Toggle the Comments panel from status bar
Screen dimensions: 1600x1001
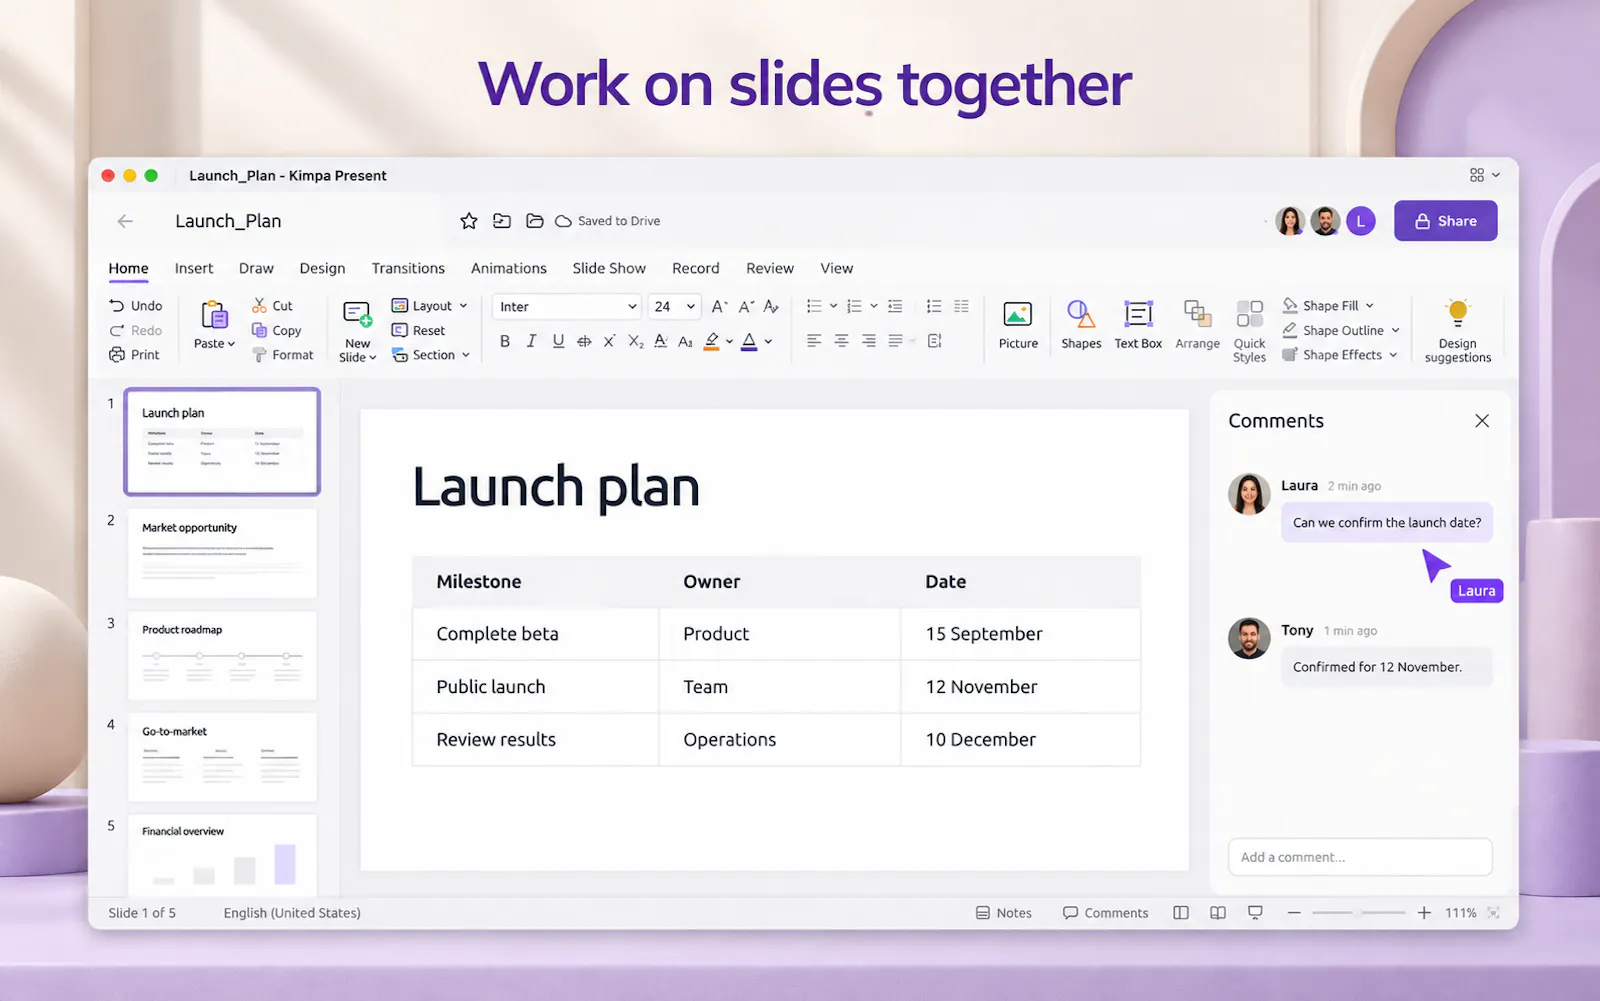[x=1105, y=913]
